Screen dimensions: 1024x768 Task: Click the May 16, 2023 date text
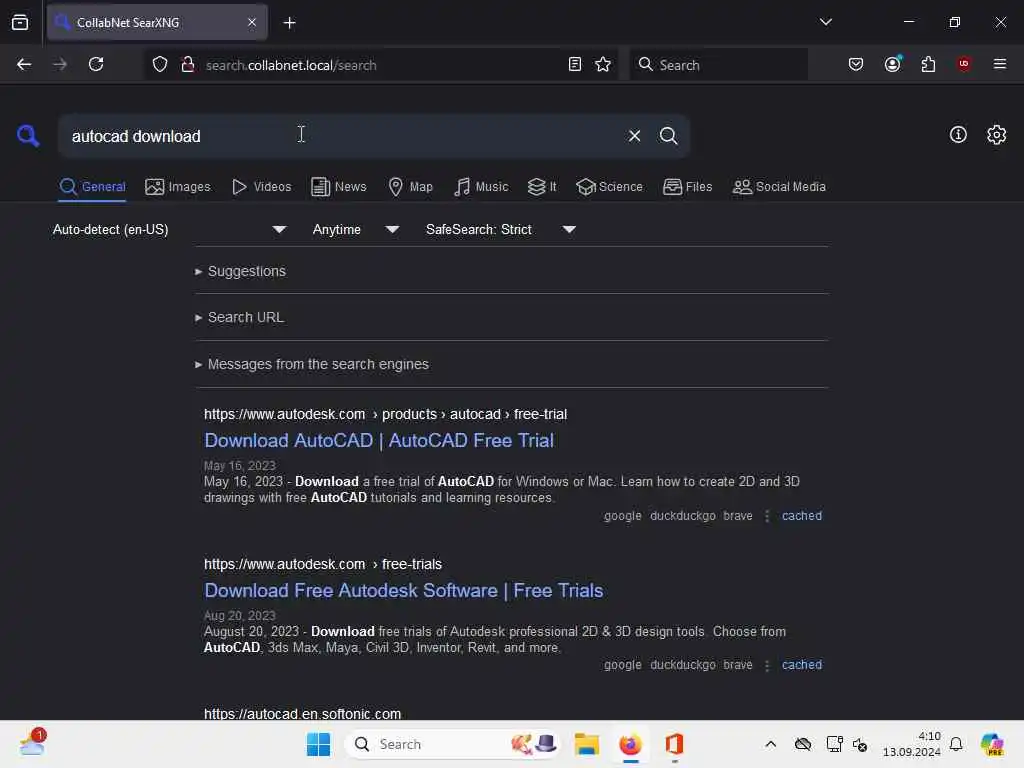(x=240, y=466)
